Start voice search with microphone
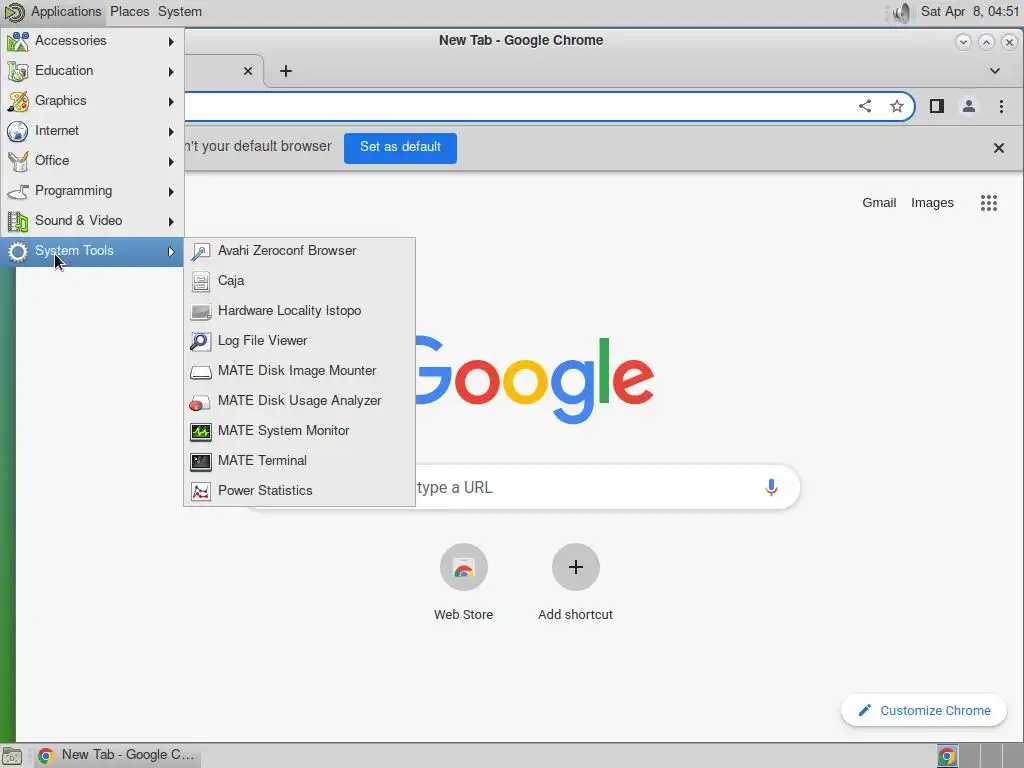 tap(771, 487)
